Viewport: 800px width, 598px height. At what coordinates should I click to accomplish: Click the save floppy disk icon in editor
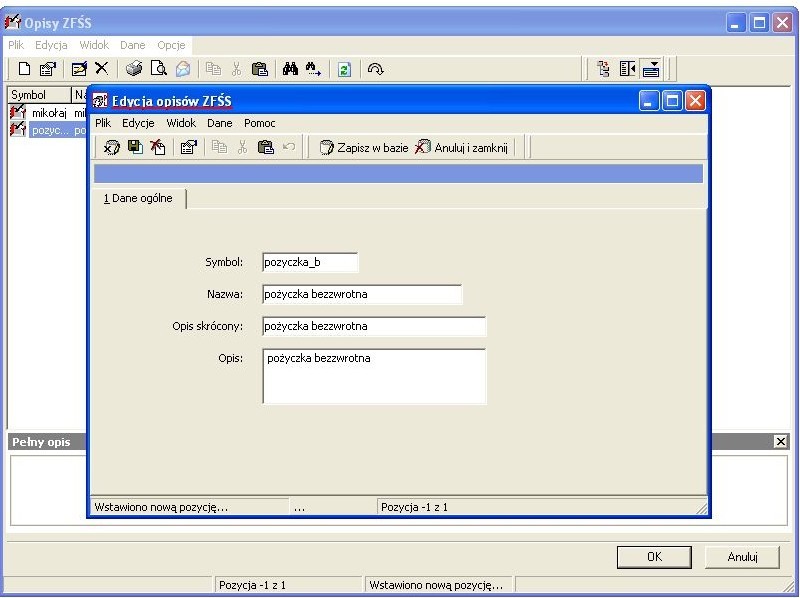point(135,147)
